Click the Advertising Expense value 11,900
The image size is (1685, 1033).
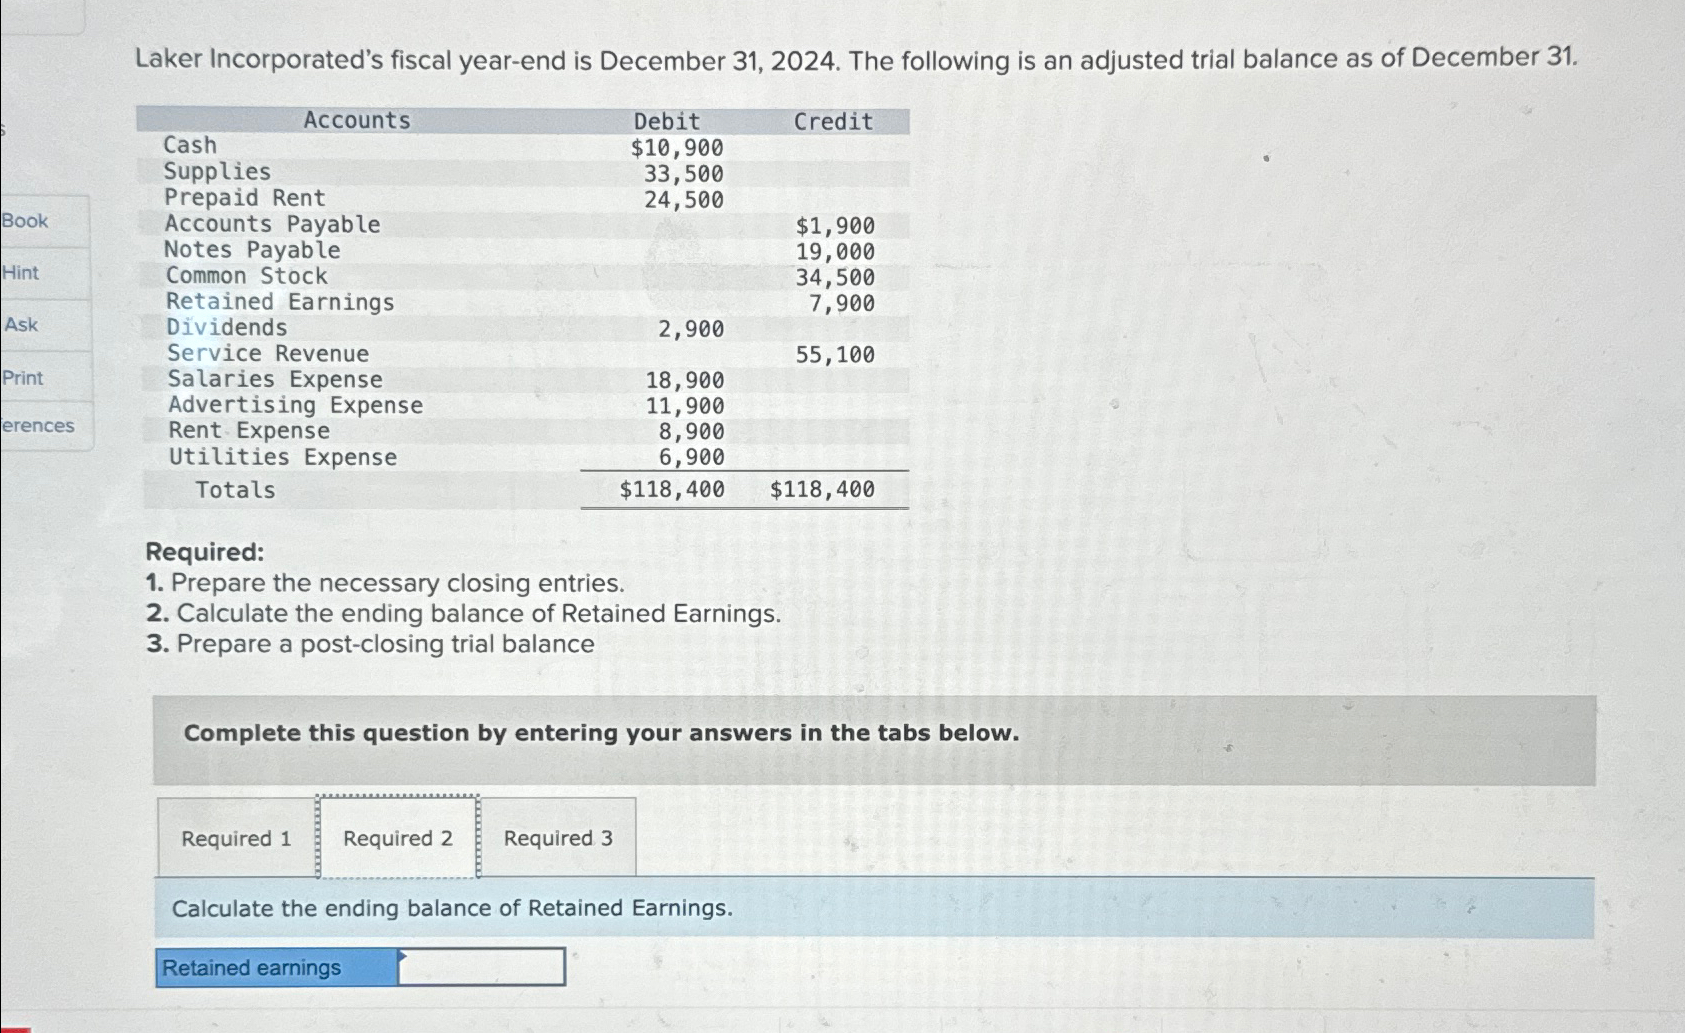tap(685, 406)
